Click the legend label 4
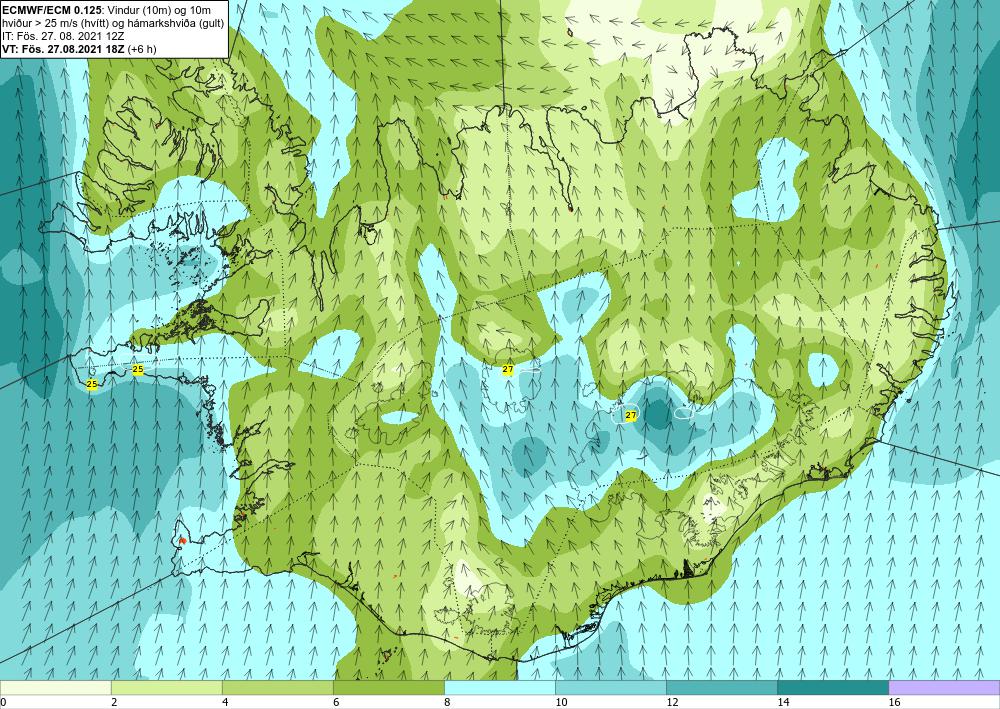This screenshot has width=1000, height=709. [x=225, y=702]
